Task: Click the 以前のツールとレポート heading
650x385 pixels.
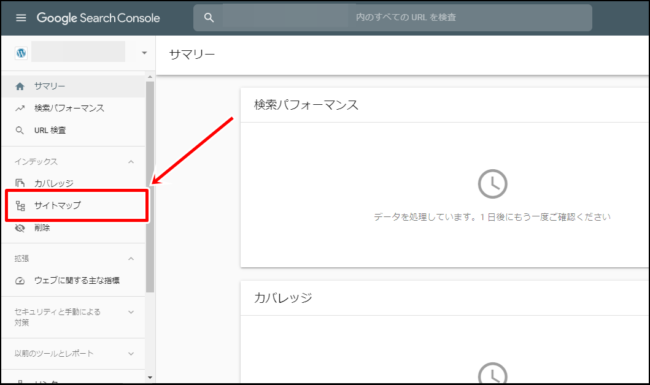Action: (x=54, y=354)
